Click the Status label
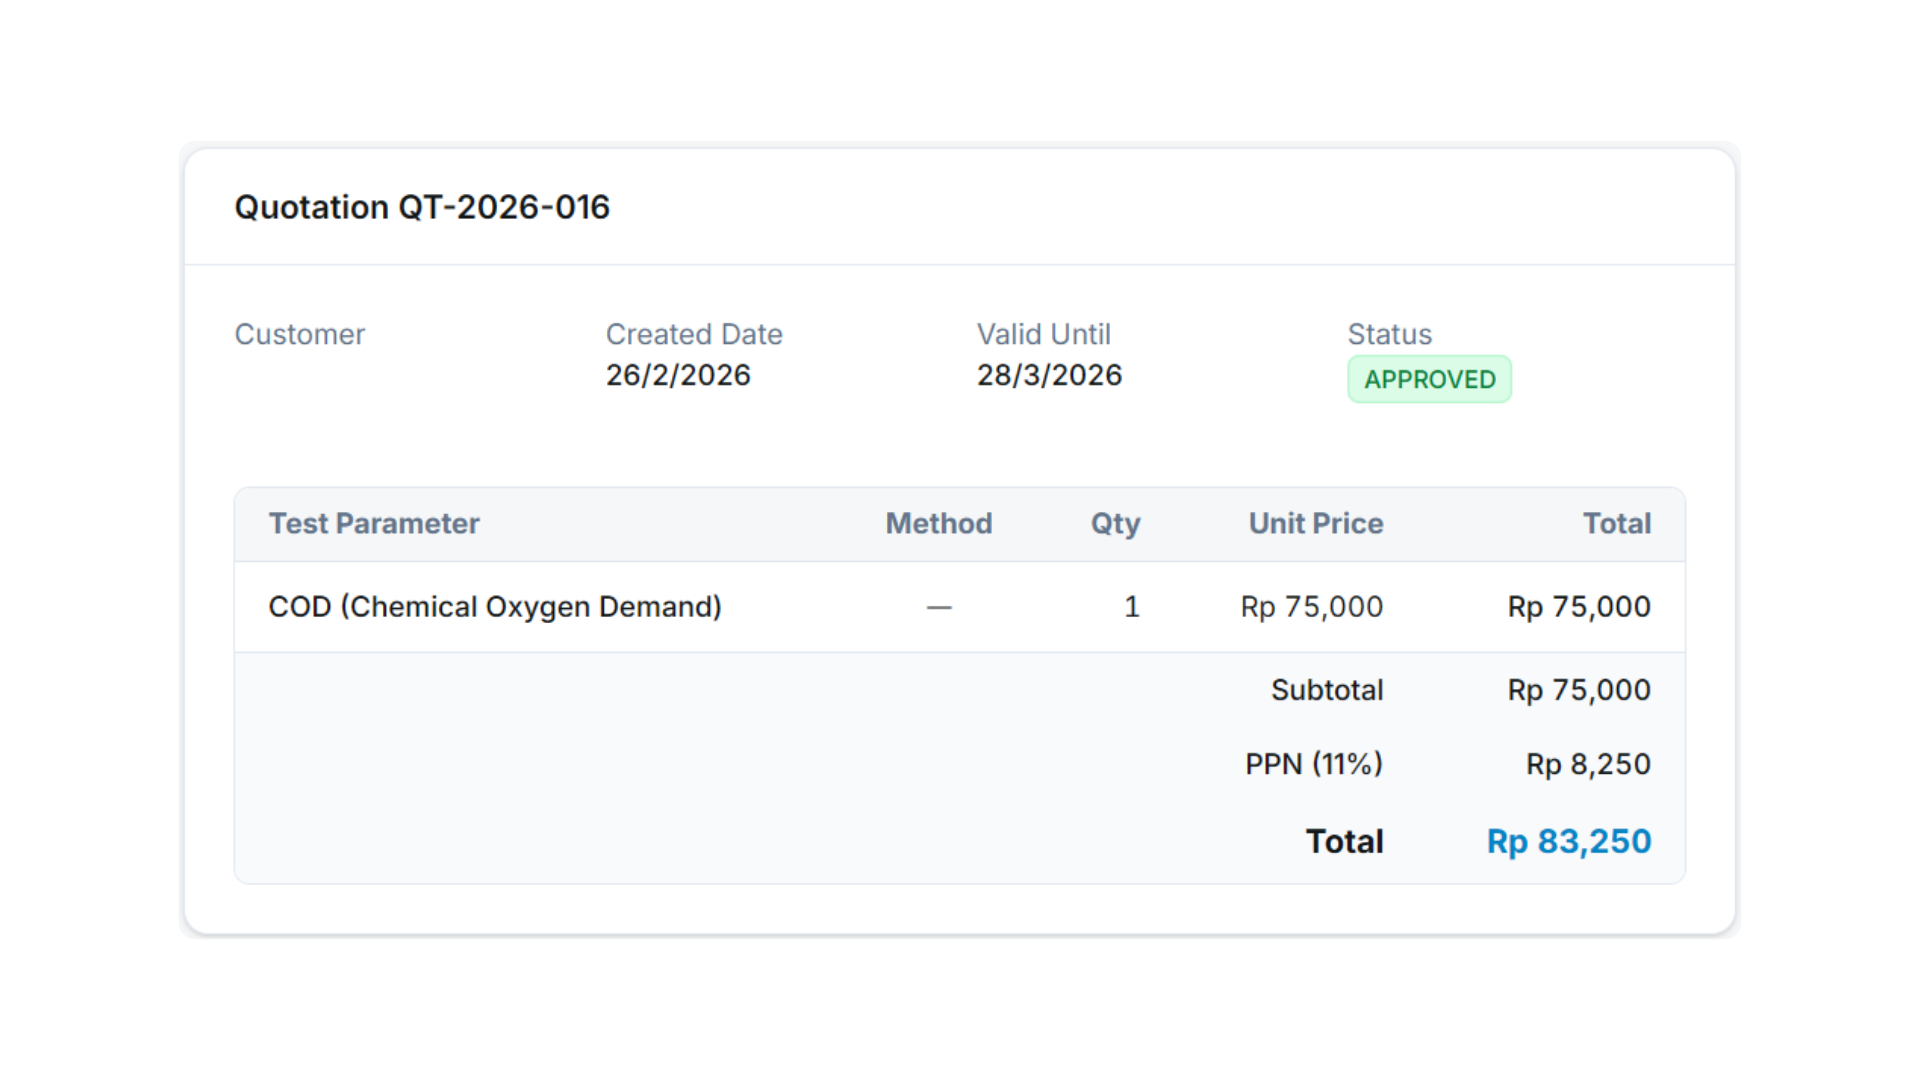This screenshot has width=1920, height=1080. coord(1390,334)
